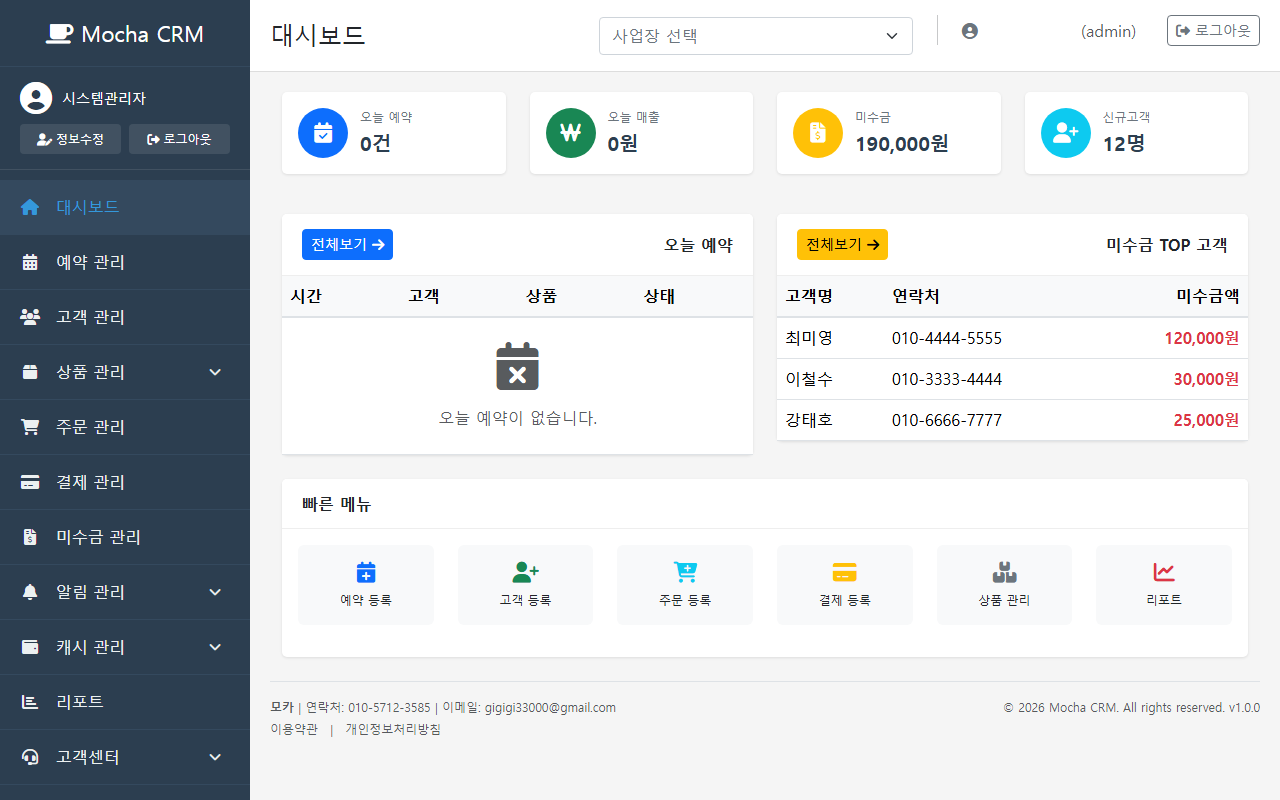This screenshot has width=1280, height=800.
Task: Click the 주문 등록 shopping cart icon
Action: tap(685, 572)
